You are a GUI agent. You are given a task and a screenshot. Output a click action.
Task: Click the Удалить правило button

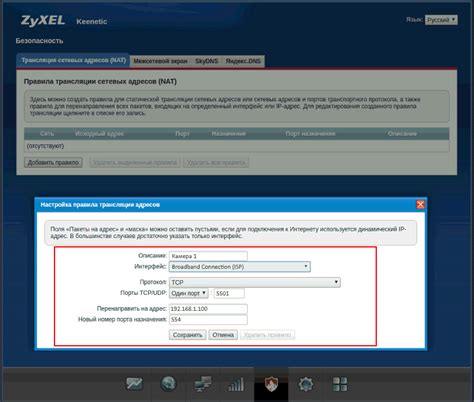click(267, 335)
